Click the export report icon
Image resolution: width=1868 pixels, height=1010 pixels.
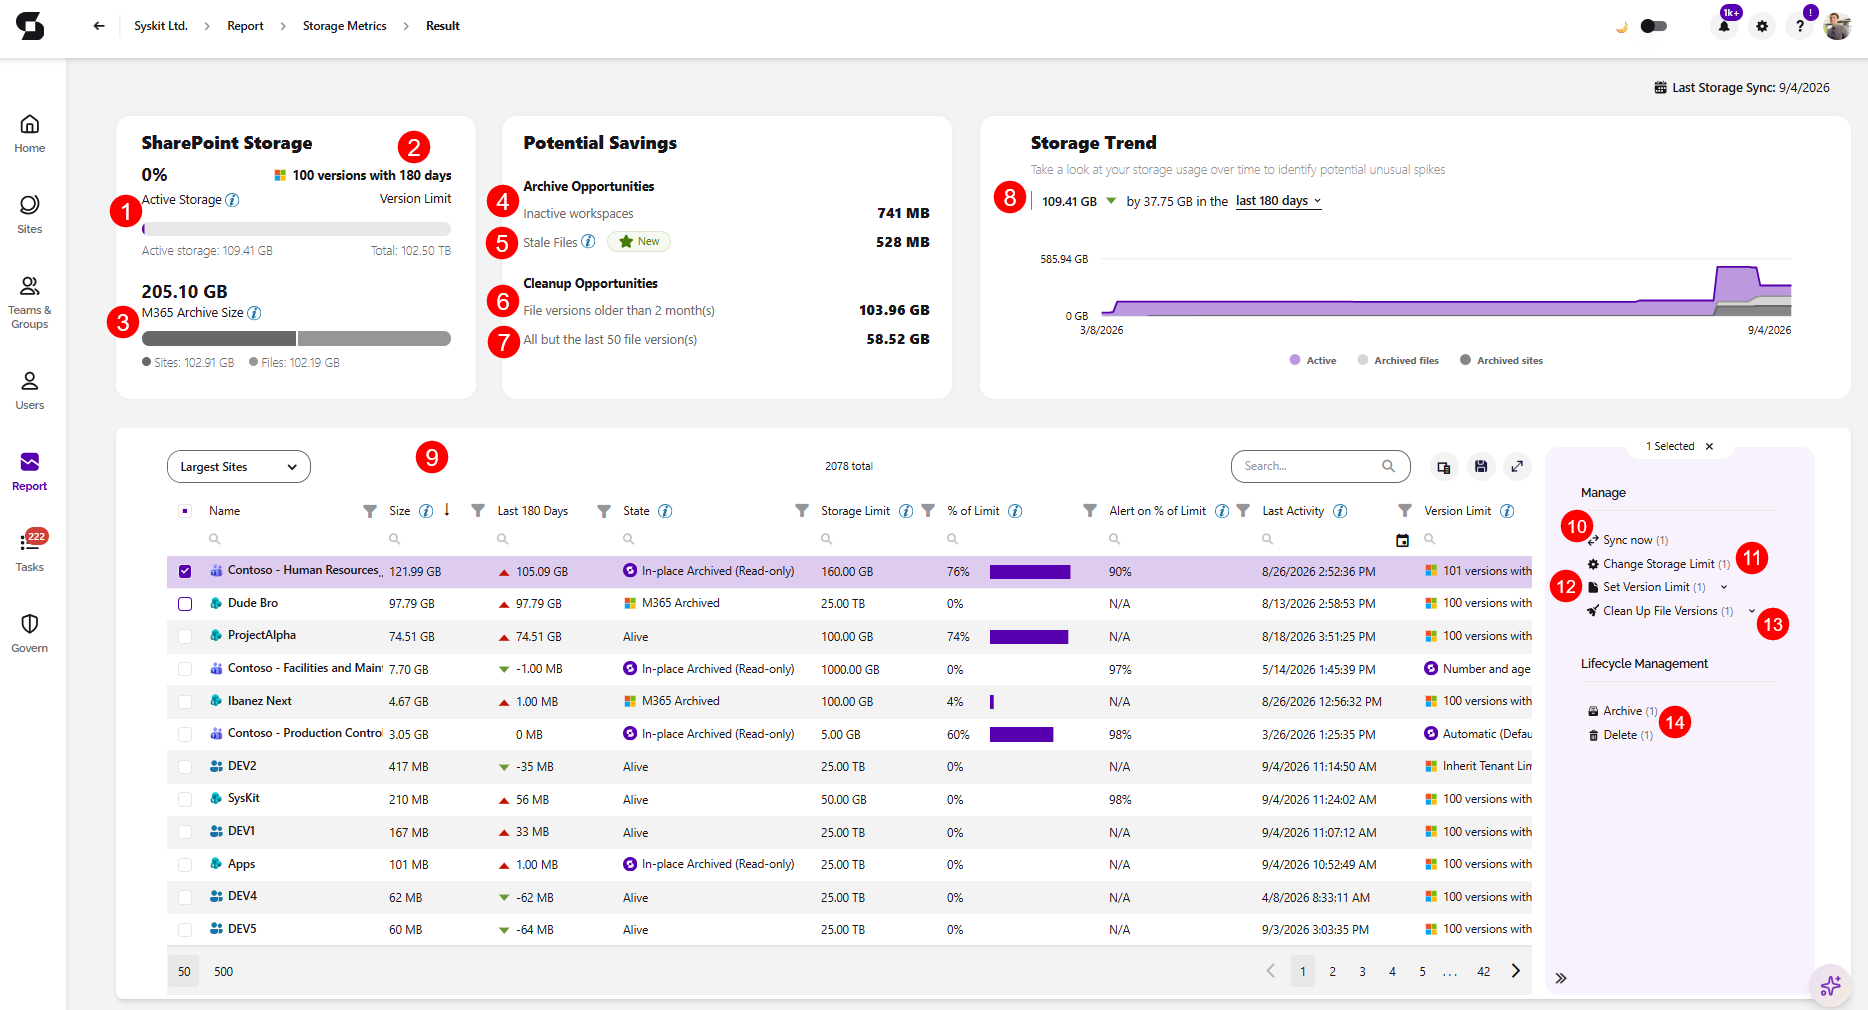(1443, 466)
